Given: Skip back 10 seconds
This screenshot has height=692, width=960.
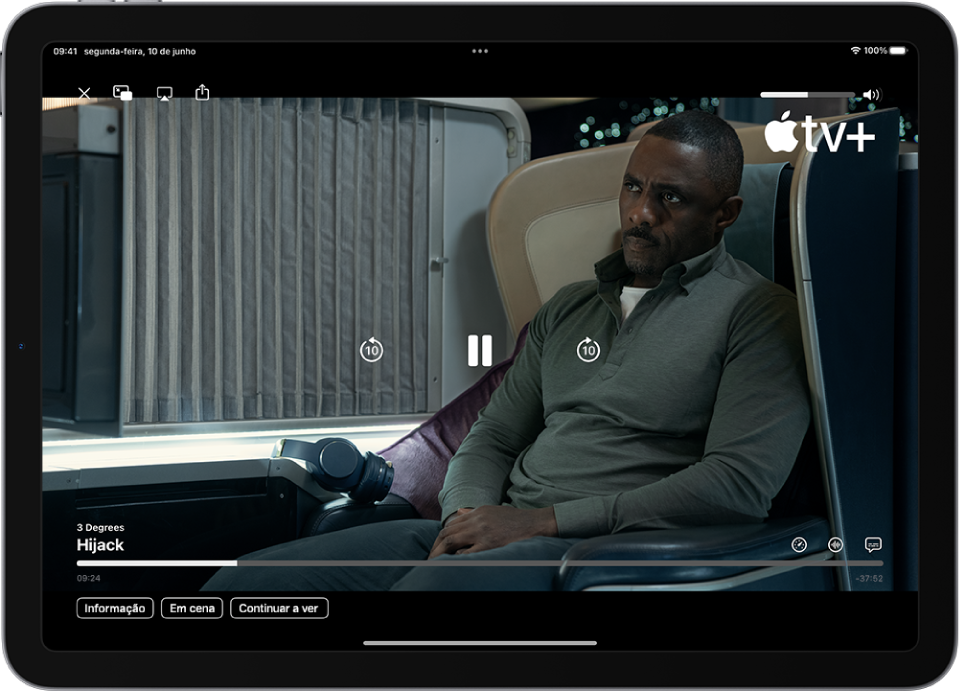Looking at the screenshot, I should pos(371,350).
